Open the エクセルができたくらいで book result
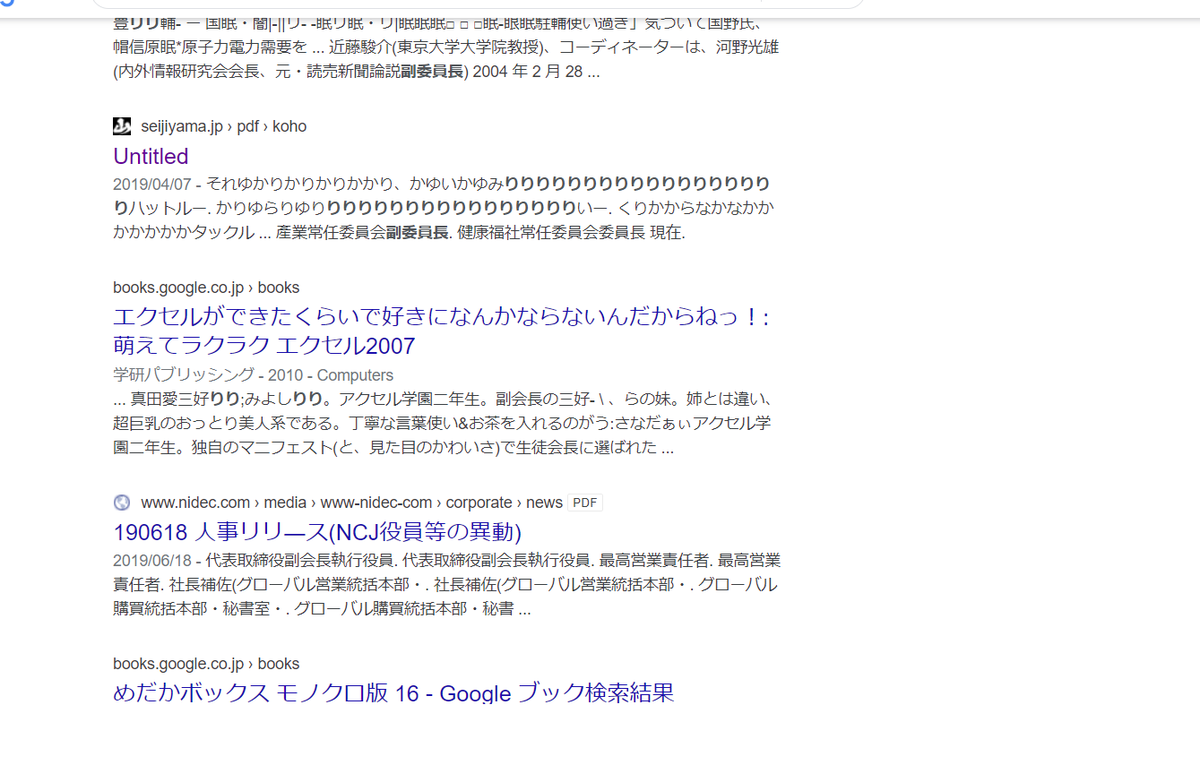The height and width of the screenshot is (765, 1200). point(440,332)
